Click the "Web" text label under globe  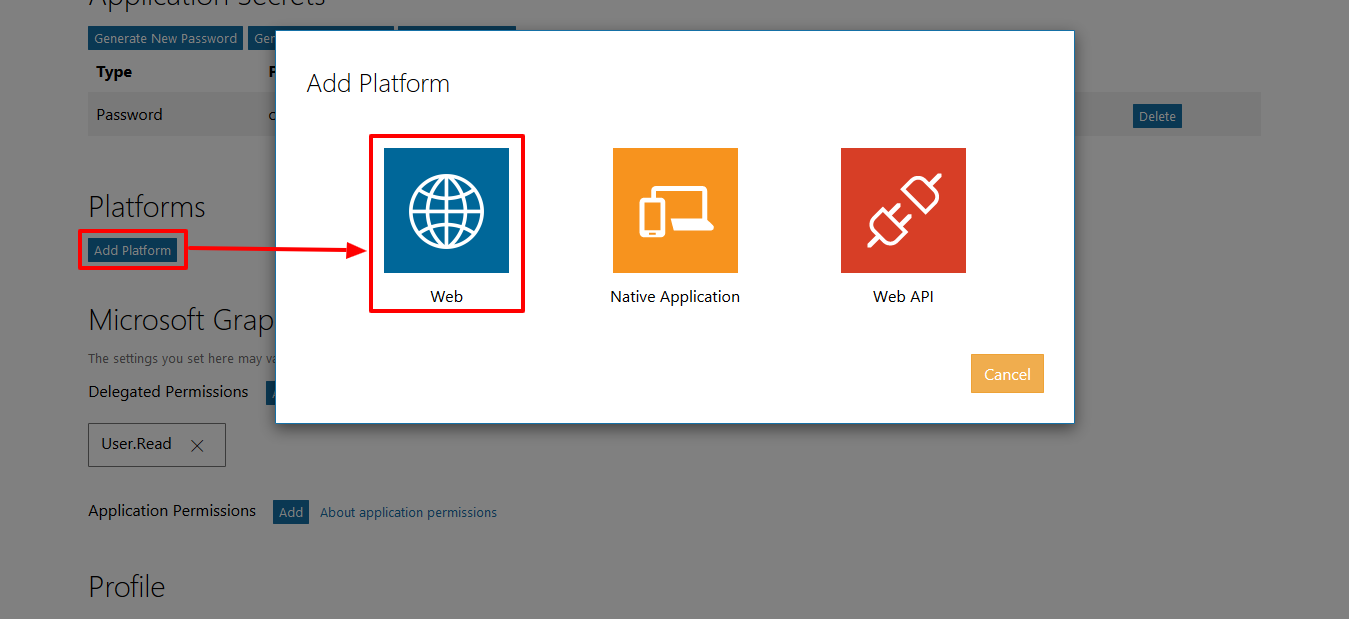tap(447, 297)
